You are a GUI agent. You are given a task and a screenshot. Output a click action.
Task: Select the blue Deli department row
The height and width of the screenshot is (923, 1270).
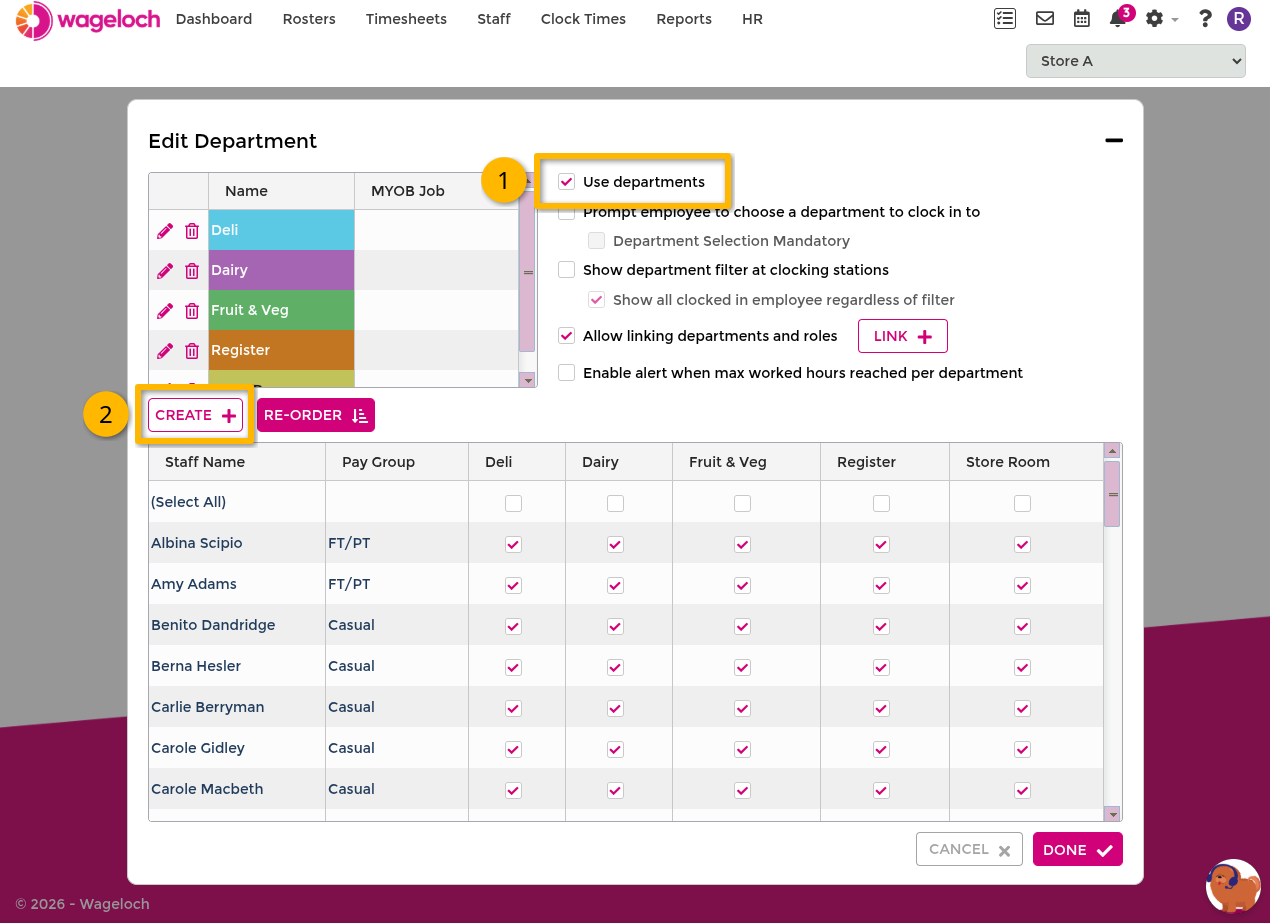pos(281,230)
